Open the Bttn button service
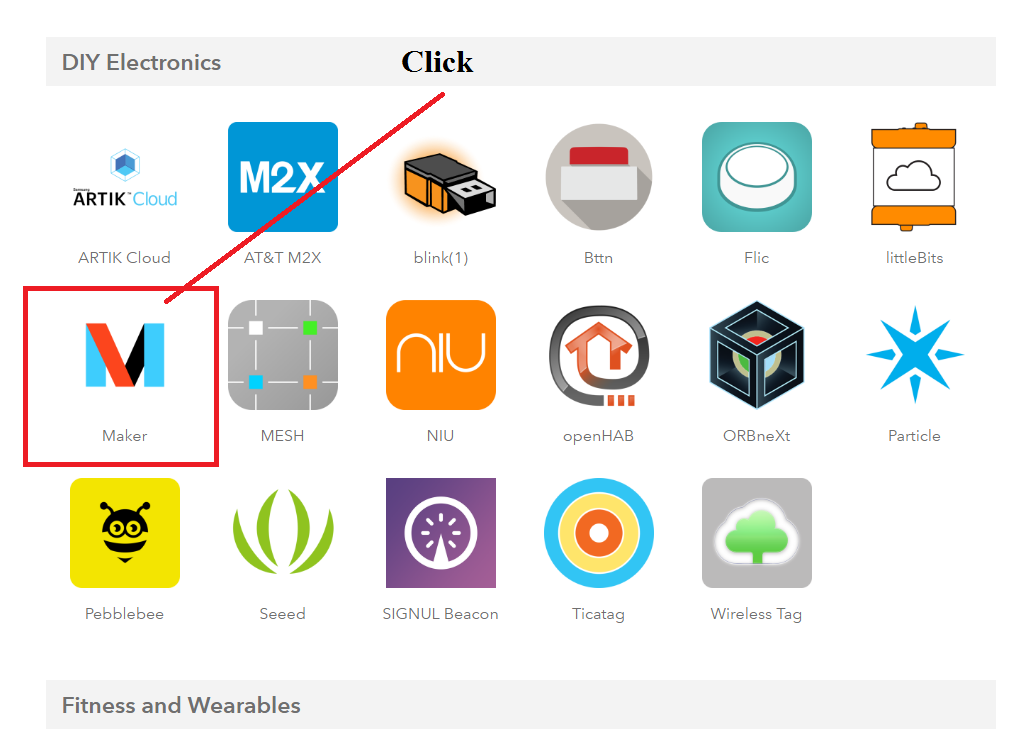This screenshot has height=734, width=1028. click(x=599, y=177)
